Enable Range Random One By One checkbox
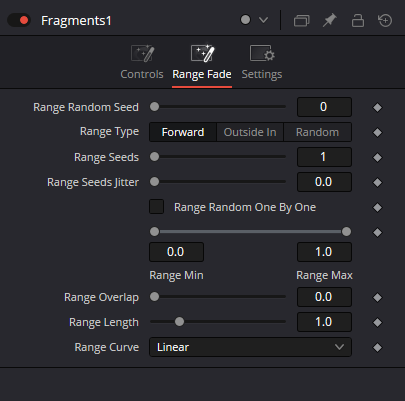This screenshot has height=401, width=405. click(156, 207)
